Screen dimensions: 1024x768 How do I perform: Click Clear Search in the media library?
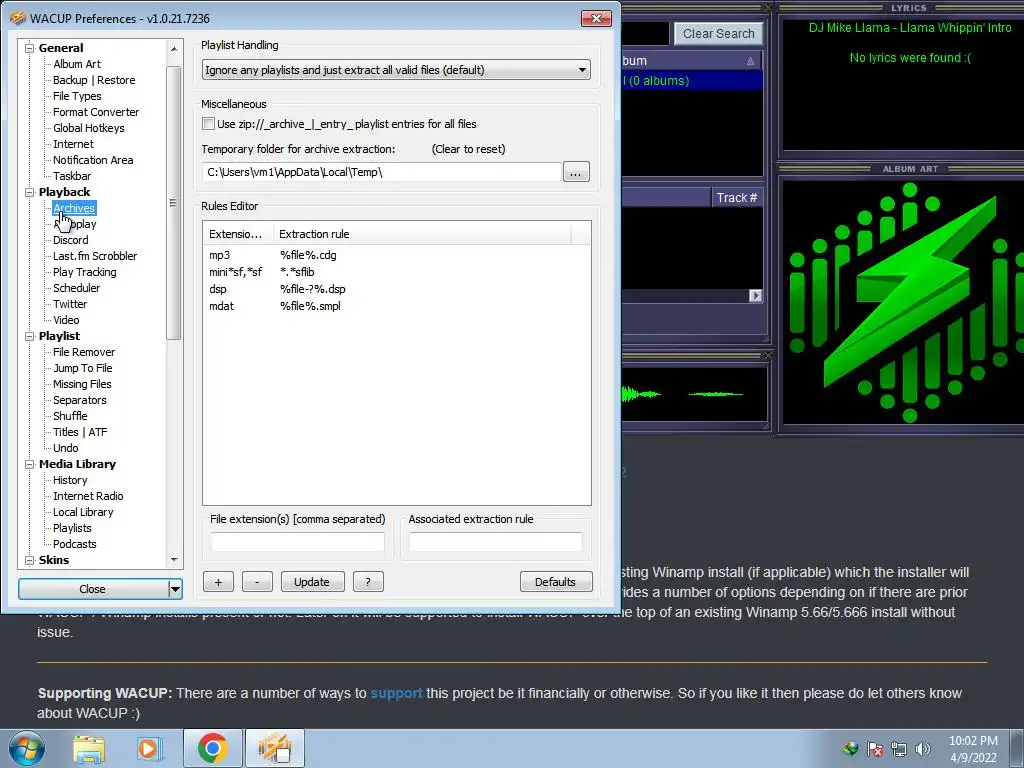718,34
